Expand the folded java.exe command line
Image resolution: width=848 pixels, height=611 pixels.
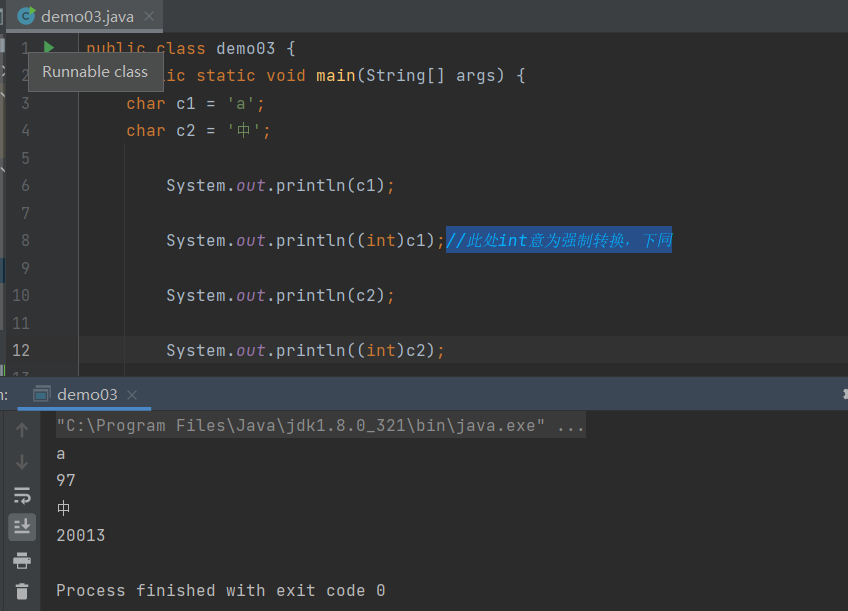pos(571,426)
